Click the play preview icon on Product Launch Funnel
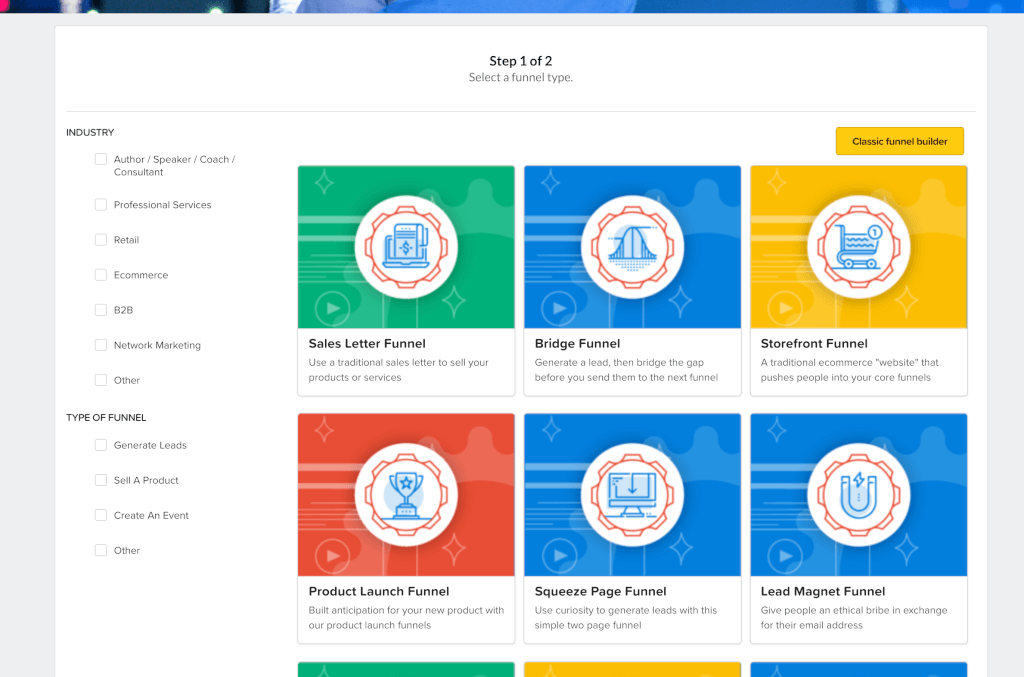The image size is (1024, 677). [x=331, y=556]
